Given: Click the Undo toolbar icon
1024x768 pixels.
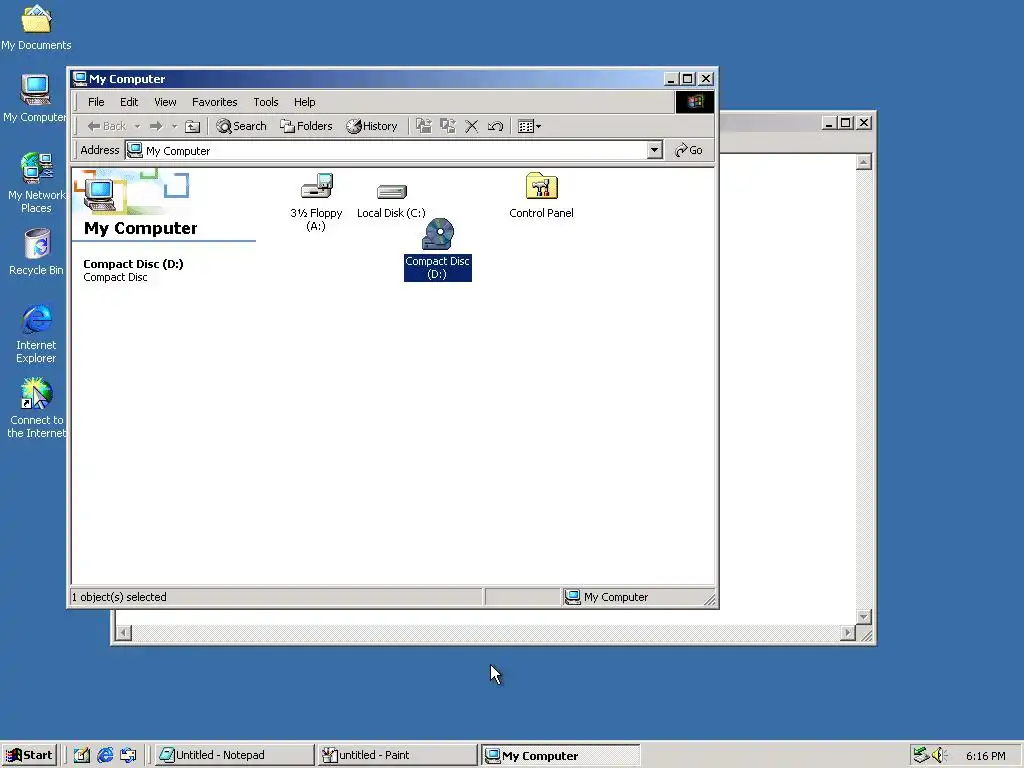Looking at the screenshot, I should pos(495,126).
